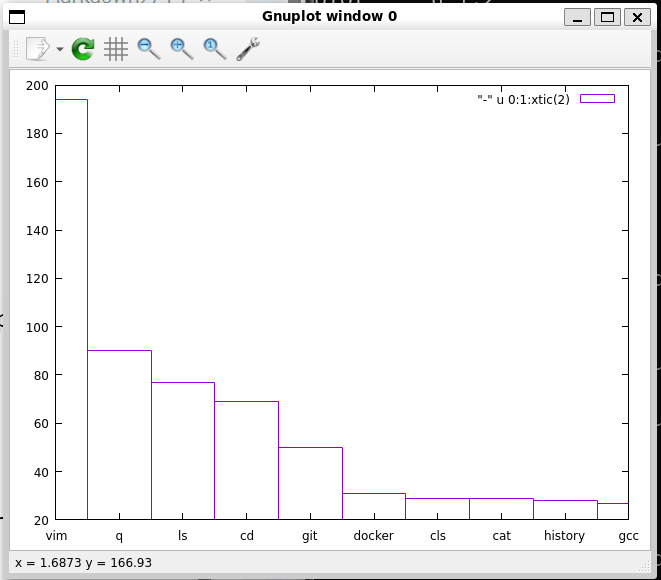This screenshot has height=580, width=661.
Task: Click the x-axis label "gcc"
Action: point(629,537)
